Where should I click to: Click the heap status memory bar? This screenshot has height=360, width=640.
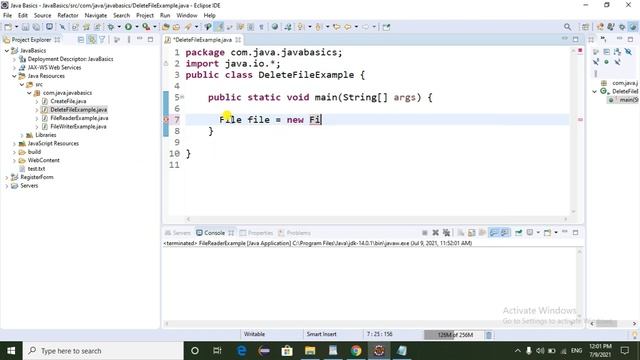click(x=454, y=335)
